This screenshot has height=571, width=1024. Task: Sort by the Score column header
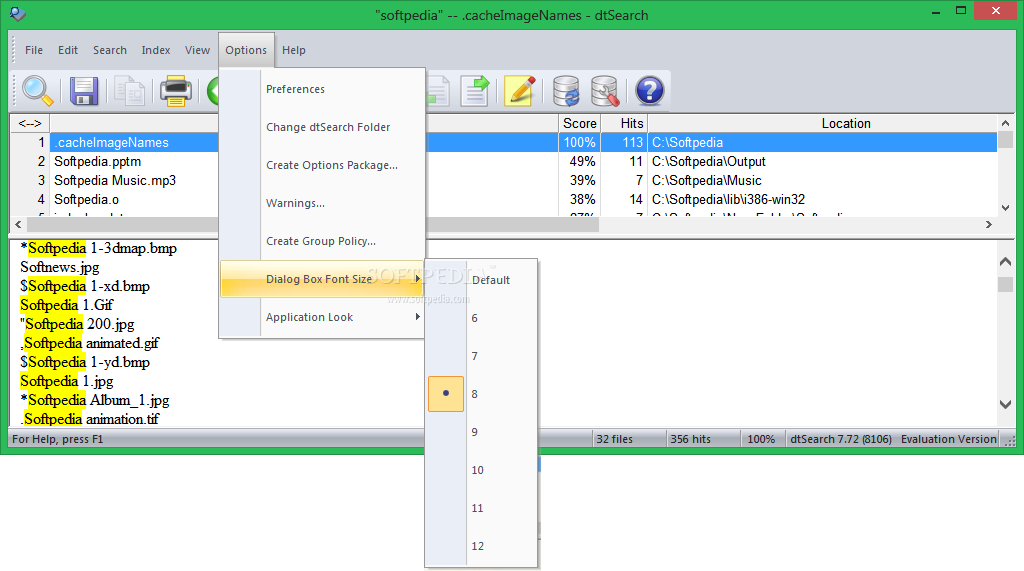[579, 123]
